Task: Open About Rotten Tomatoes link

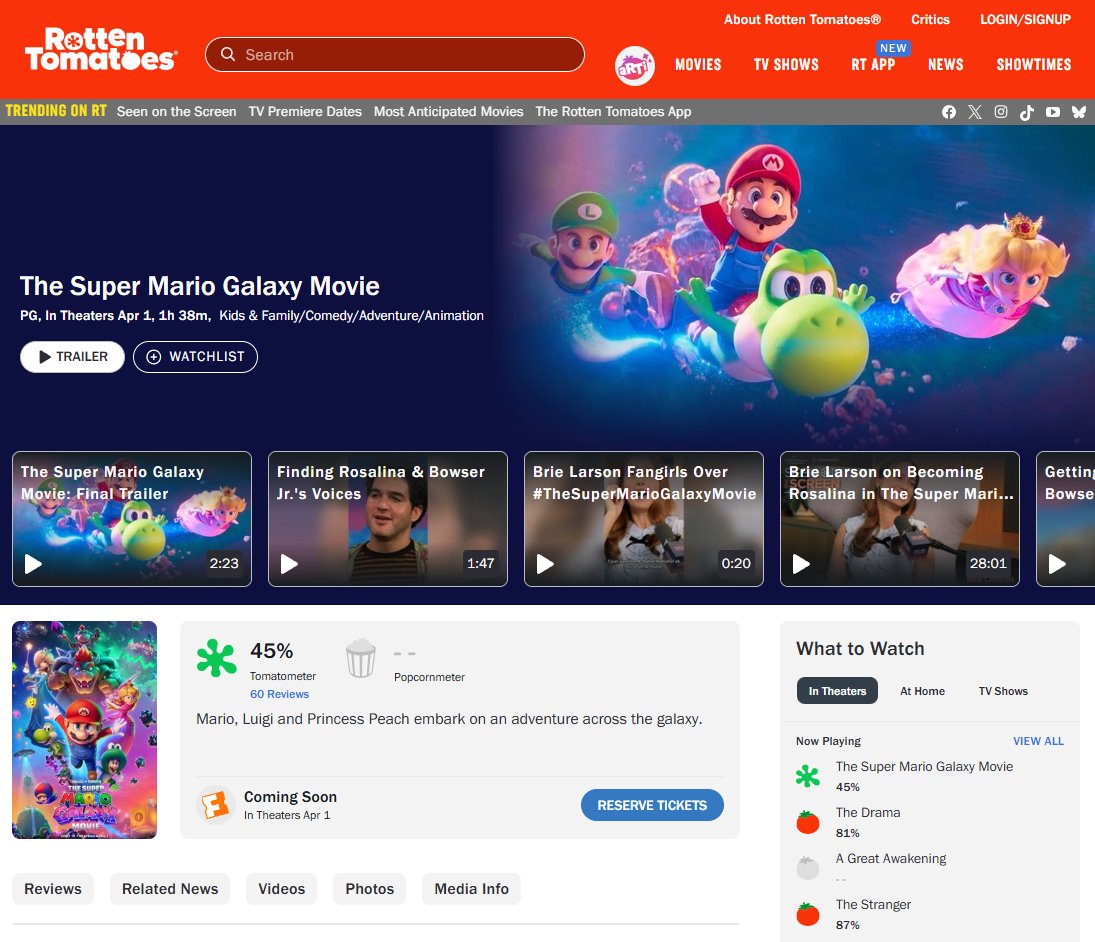Action: click(802, 20)
